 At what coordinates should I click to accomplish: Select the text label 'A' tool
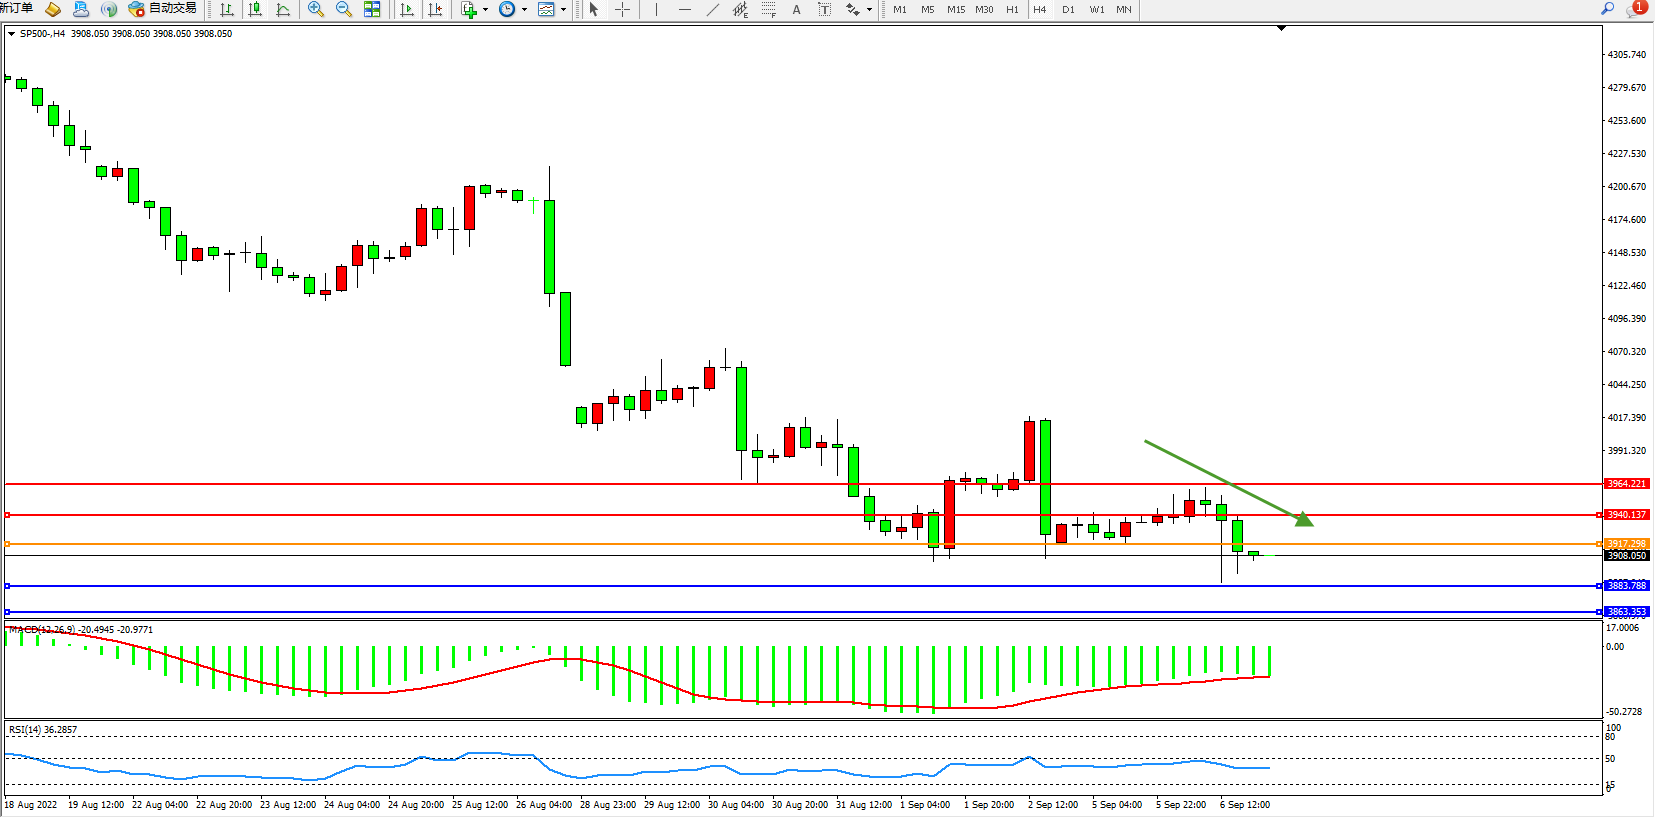click(x=796, y=9)
